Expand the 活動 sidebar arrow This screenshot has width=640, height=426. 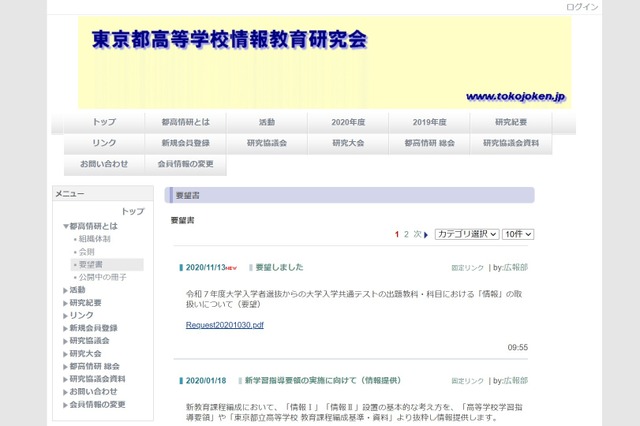point(65,290)
